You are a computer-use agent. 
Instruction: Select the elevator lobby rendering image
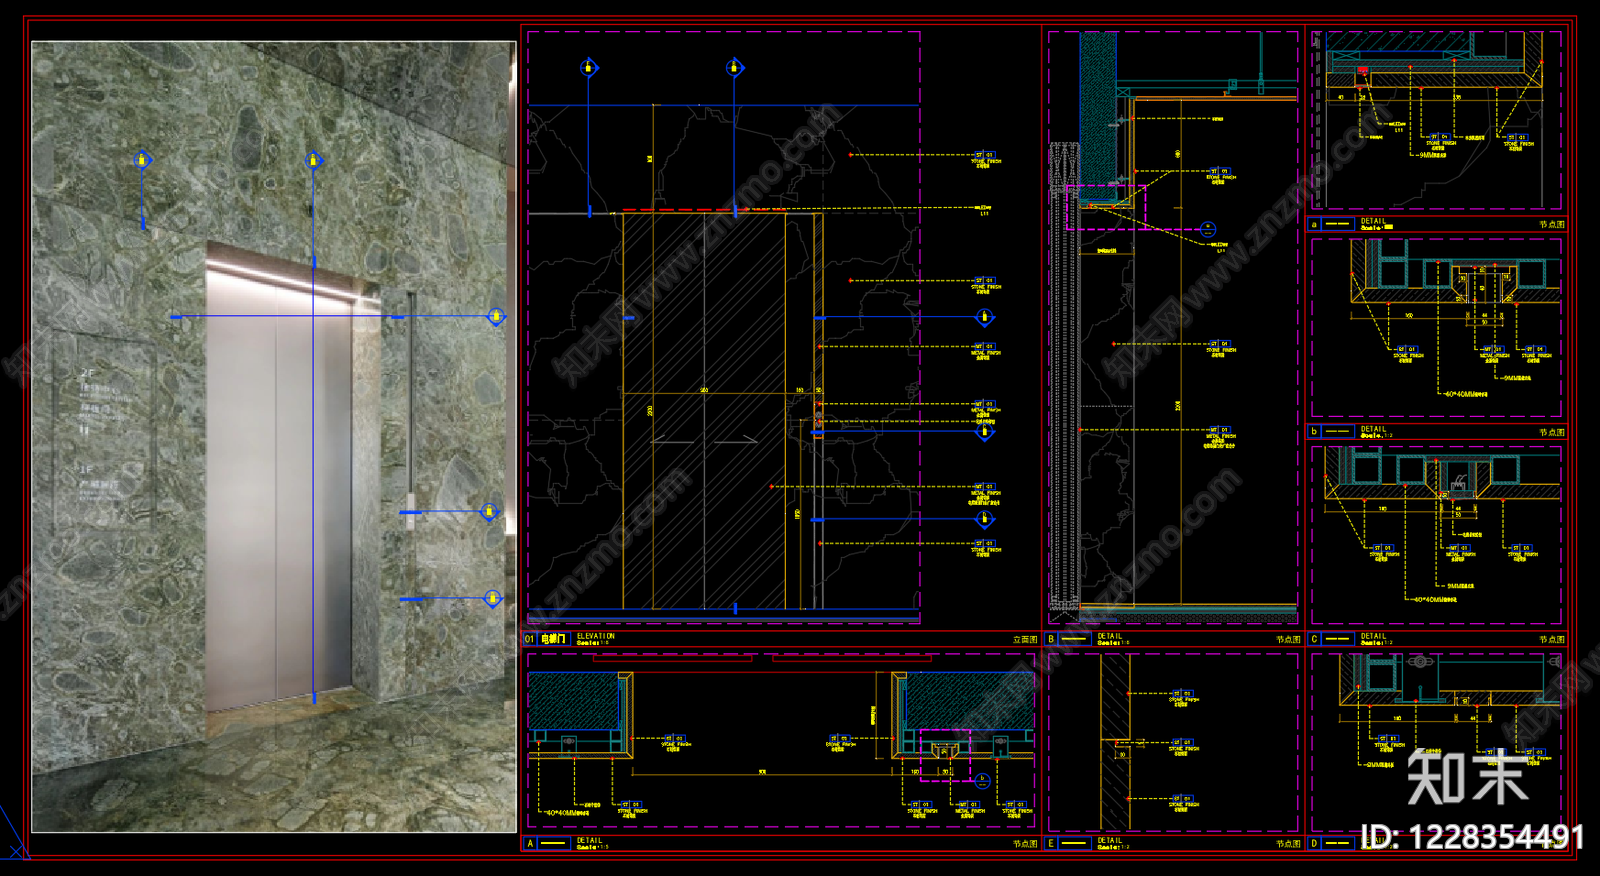click(x=274, y=436)
